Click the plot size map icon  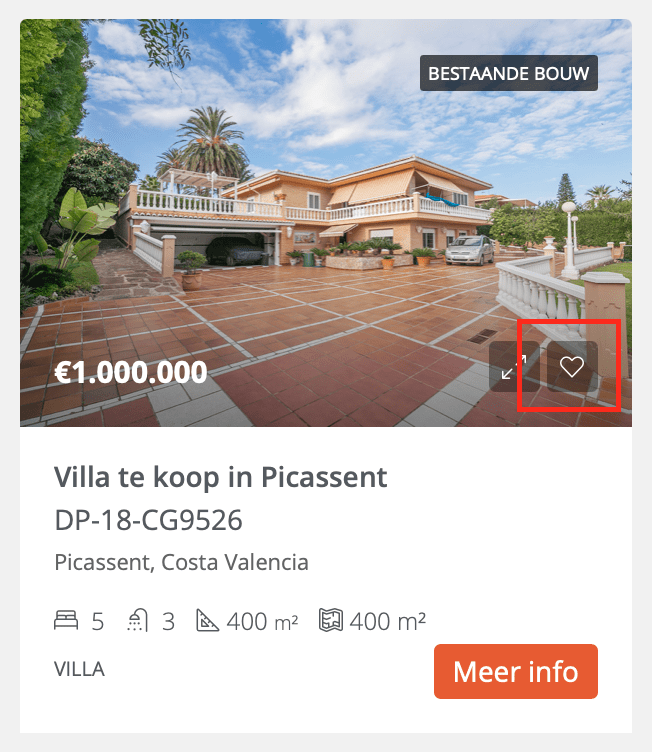(x=331, y=620)
